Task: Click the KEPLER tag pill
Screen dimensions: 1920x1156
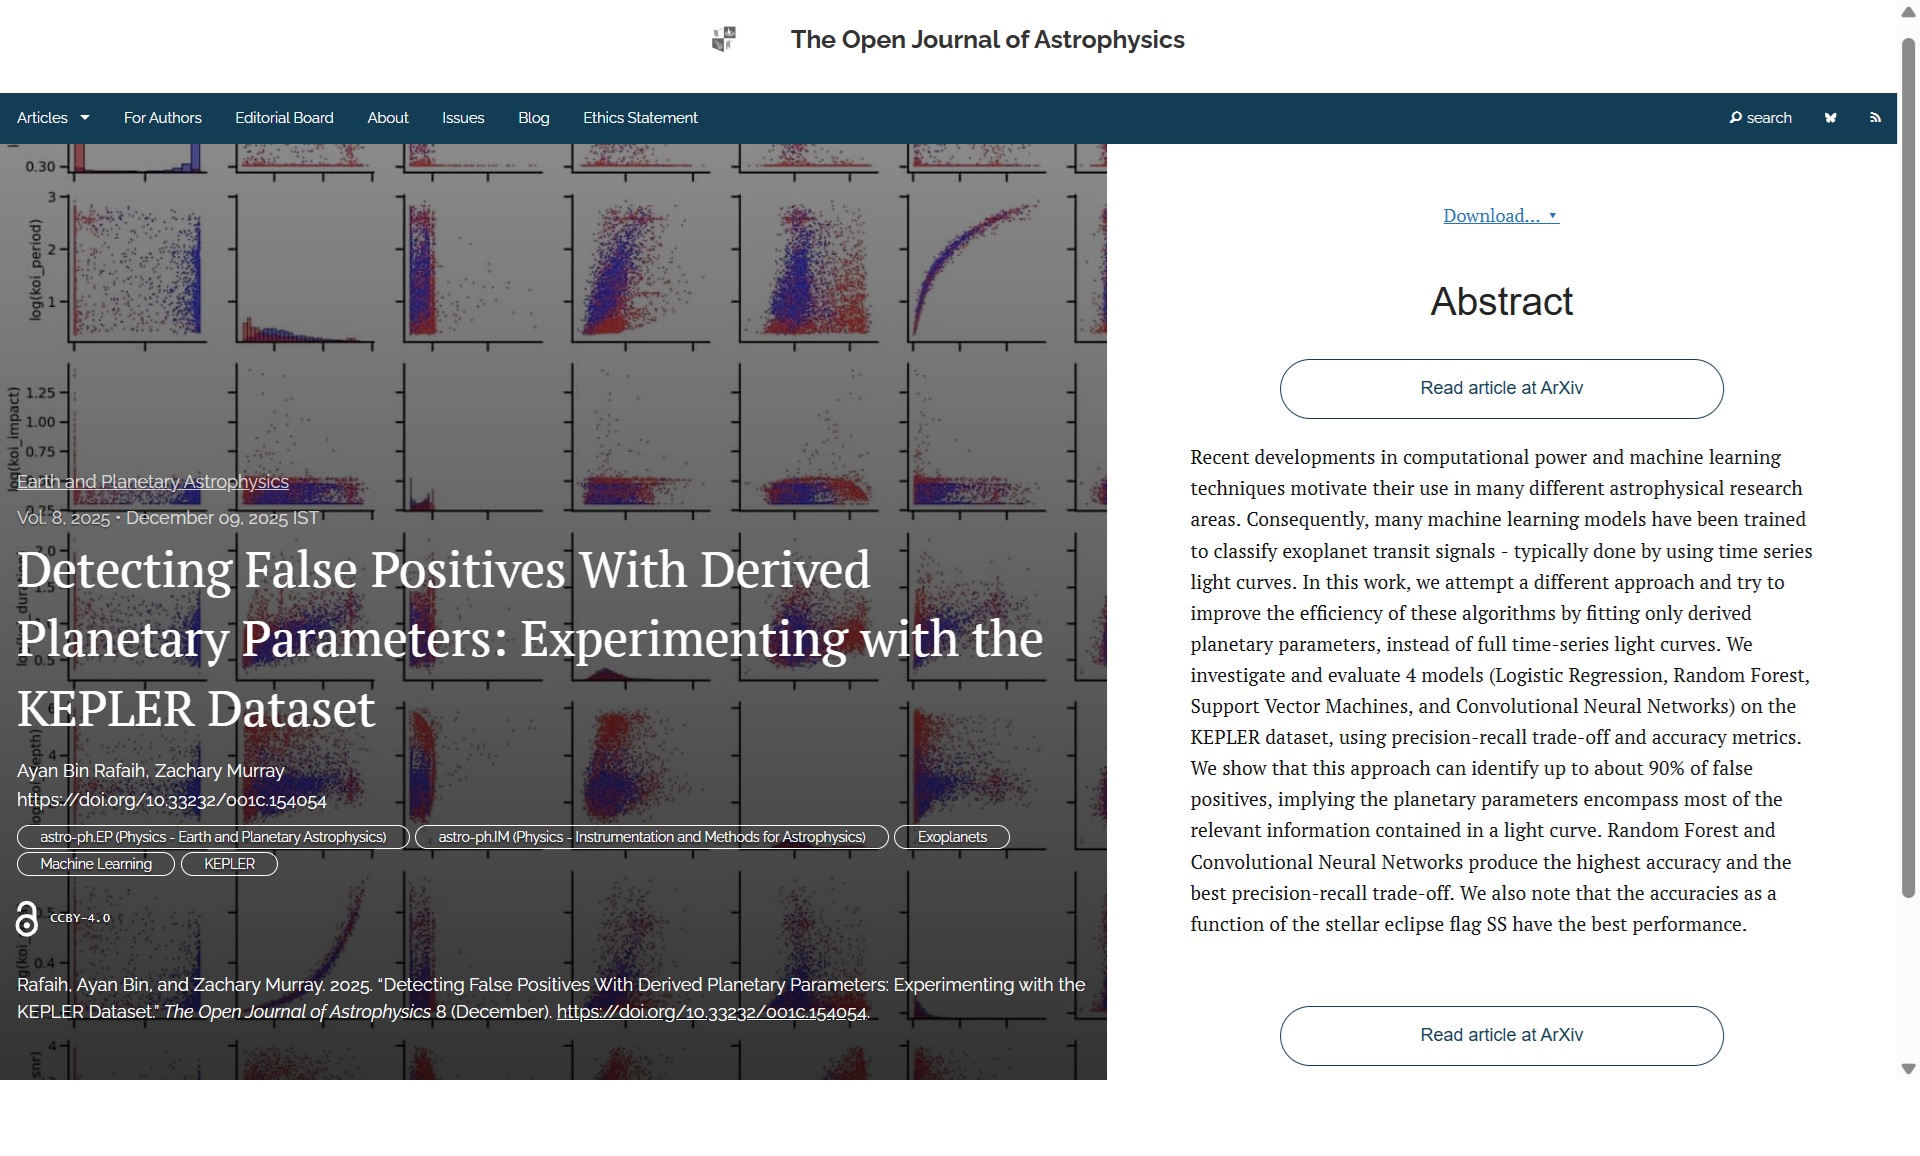Action: click(x=229, y=864)
